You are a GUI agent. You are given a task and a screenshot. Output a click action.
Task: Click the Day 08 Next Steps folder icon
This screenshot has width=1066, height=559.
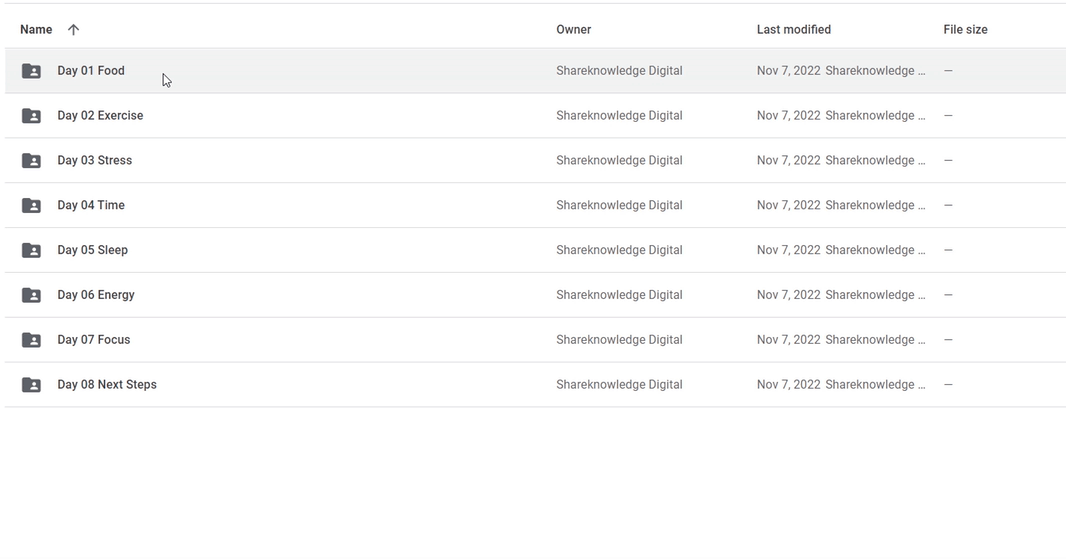pyautogui.click(x=31, y=385)
